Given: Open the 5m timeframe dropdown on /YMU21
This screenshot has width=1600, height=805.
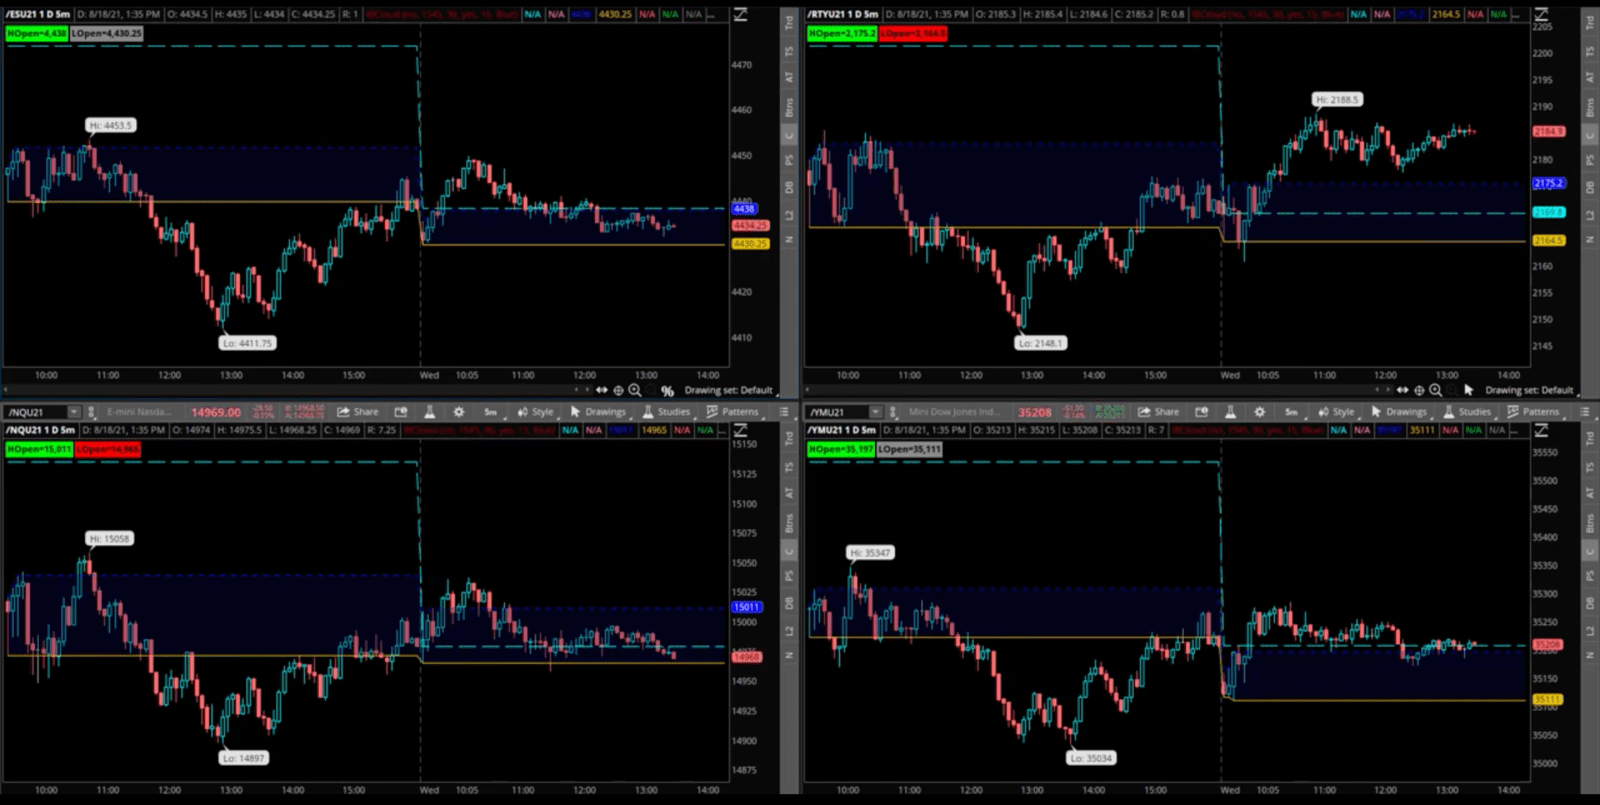Looking at the screenshot, I should click(1291, 412).
